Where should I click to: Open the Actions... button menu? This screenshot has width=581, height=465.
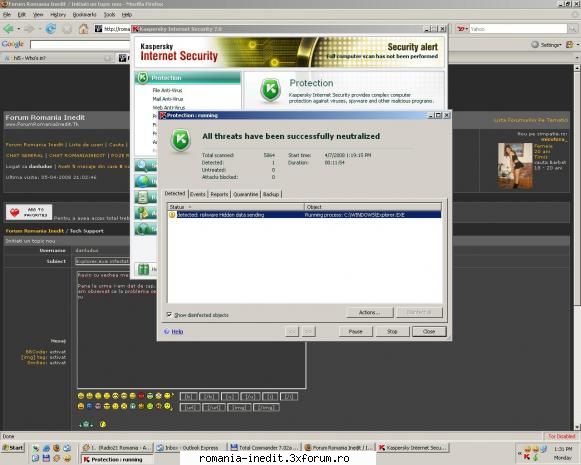tap(369, 312)
